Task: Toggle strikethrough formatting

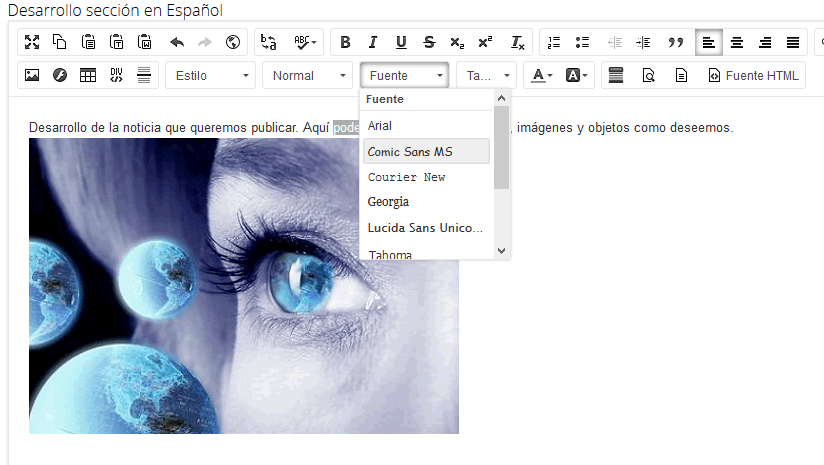Action: coord(429,42)
